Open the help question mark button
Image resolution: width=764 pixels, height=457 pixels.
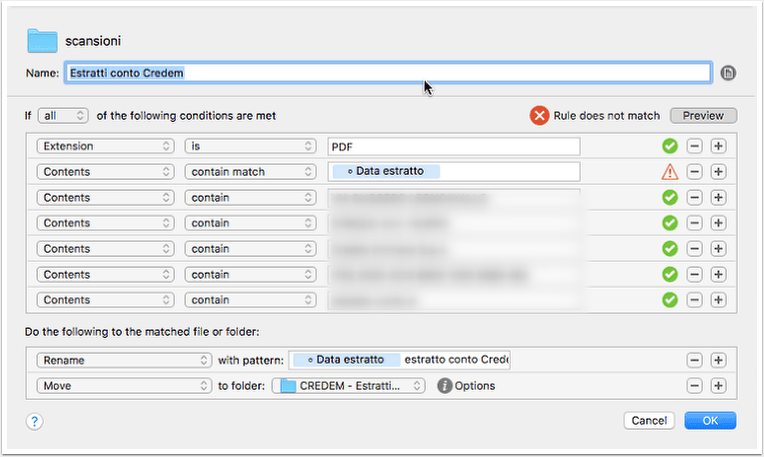(x=34, y=421)
